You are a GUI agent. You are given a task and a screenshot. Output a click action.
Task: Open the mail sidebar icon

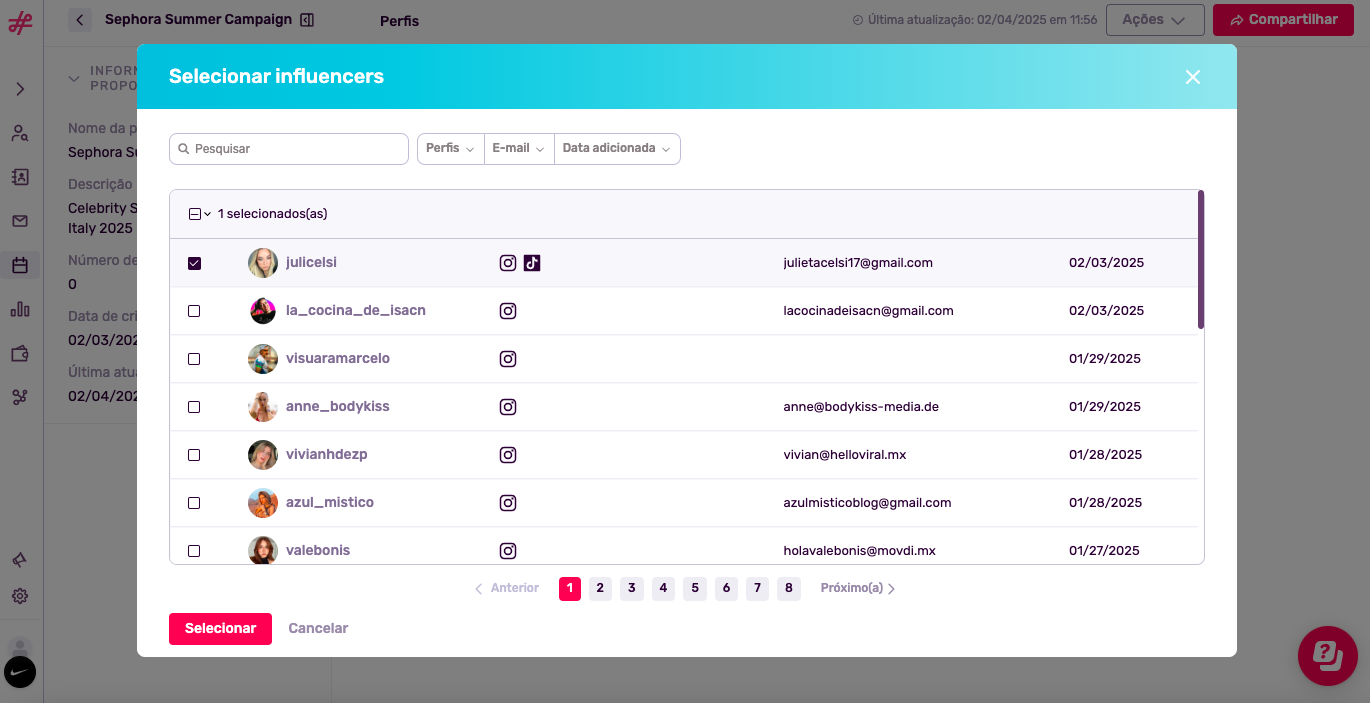pyautogui.click(x=20, y=221)
